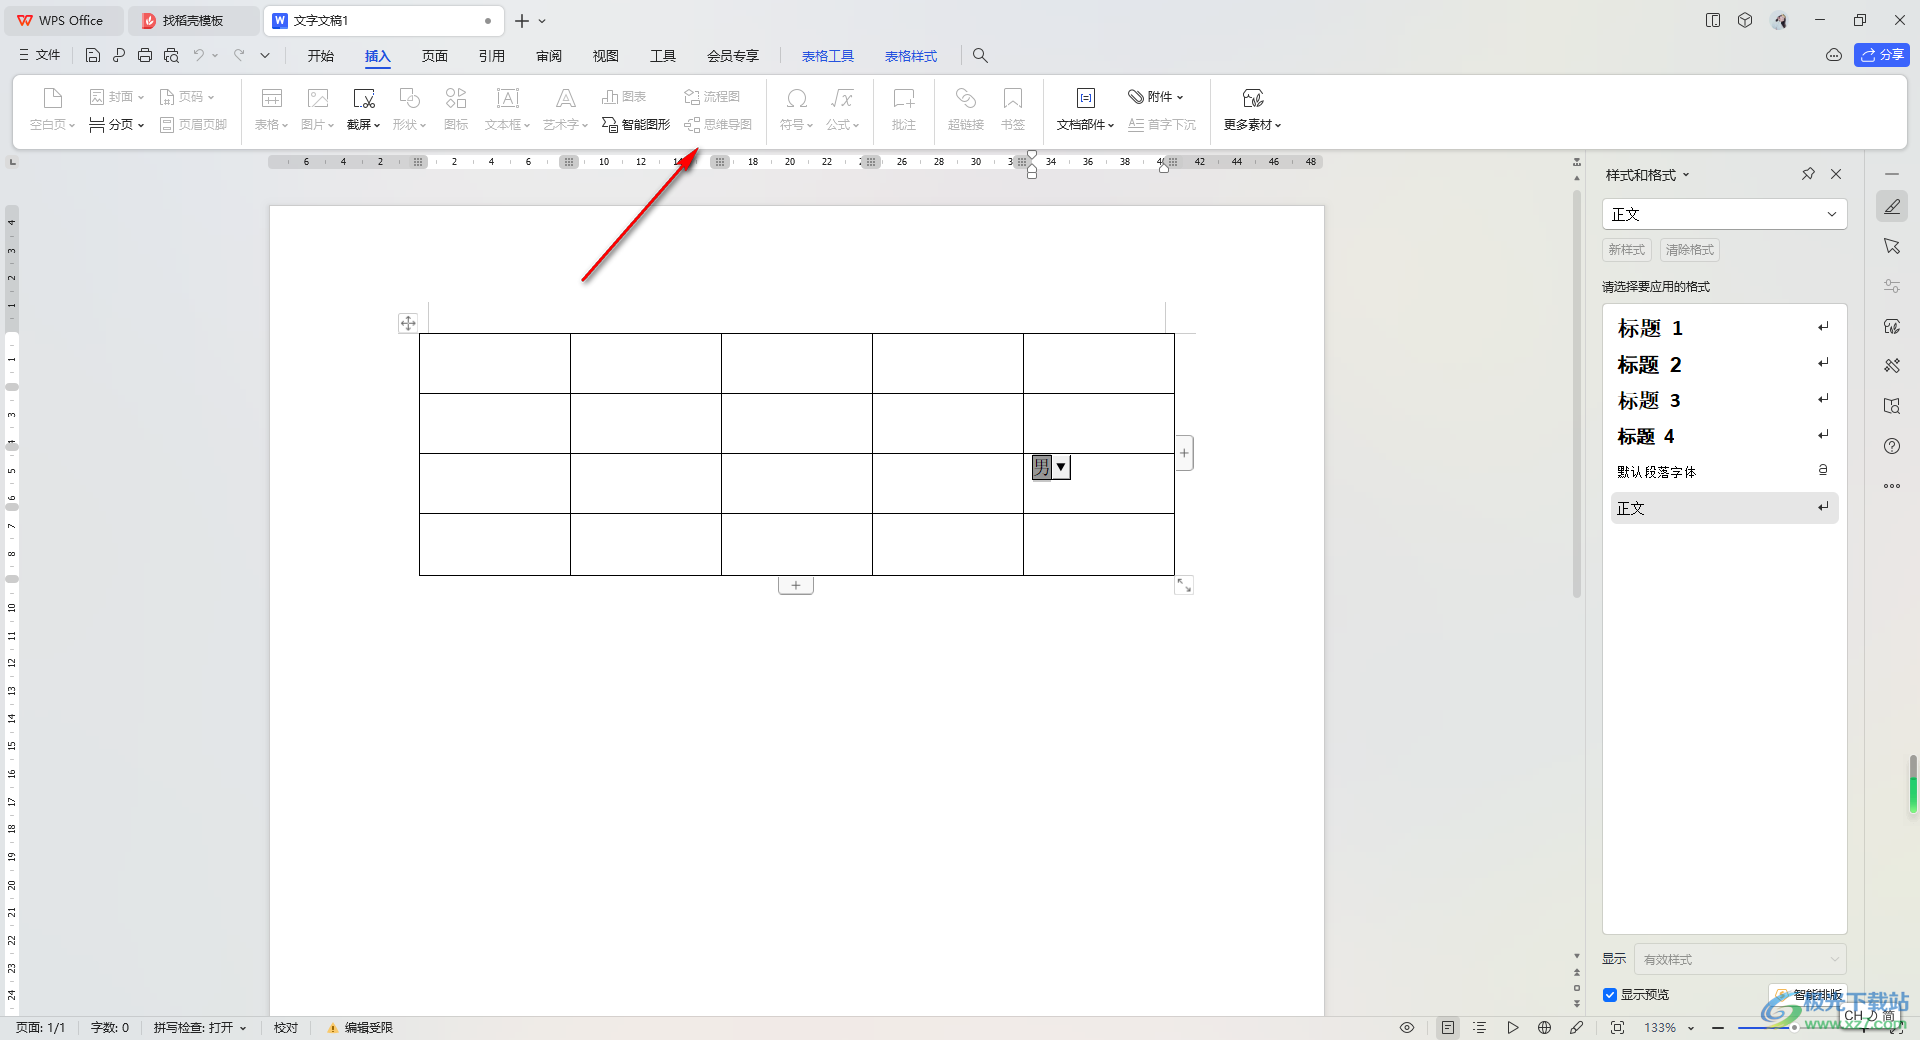This screenshot has height=1040, width=1920.
Task: Toggle the 显示预览 checkbox
Action: click(x=1610, y=995)
